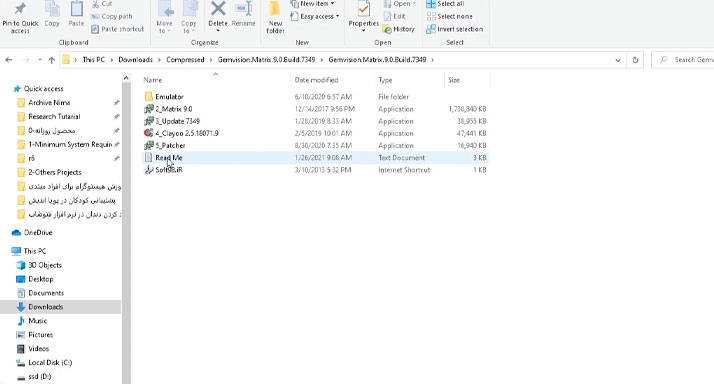This screenshot has width=714, height=384.
Task: Select the 4_Clayoo 2.5.18071.9 installer
Action: (187, 133)
